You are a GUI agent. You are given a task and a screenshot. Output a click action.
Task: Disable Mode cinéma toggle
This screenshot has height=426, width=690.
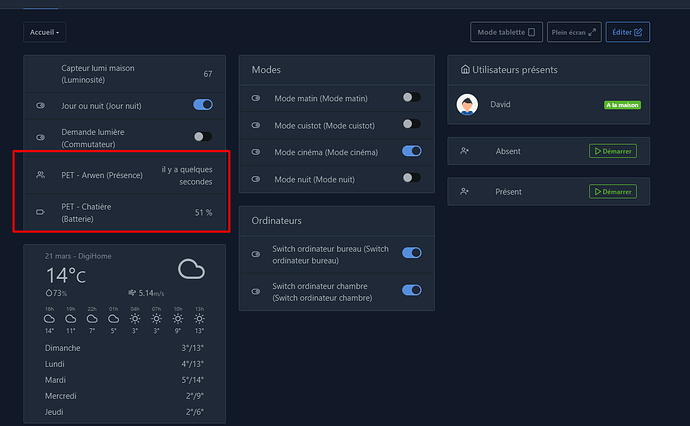(410, 151)
